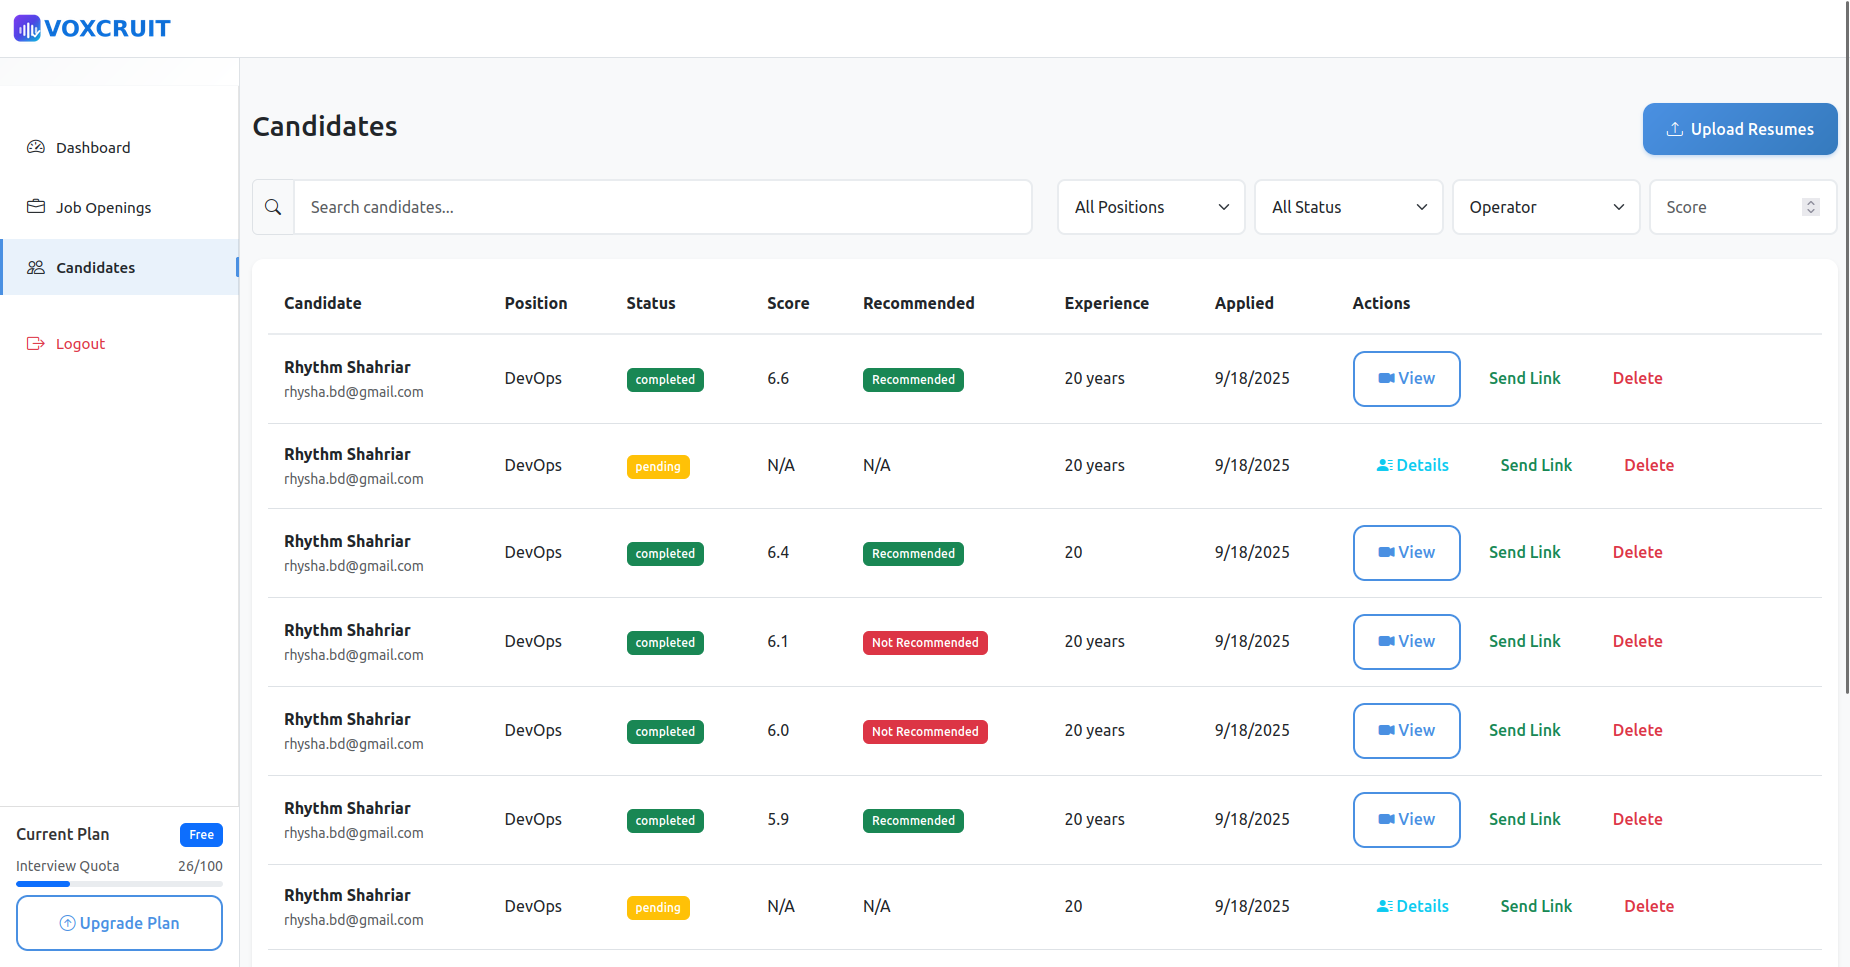The image size is (1850, 967).
Task: Click the Voxcruit logo icon
Action: [x=27, y=28]
